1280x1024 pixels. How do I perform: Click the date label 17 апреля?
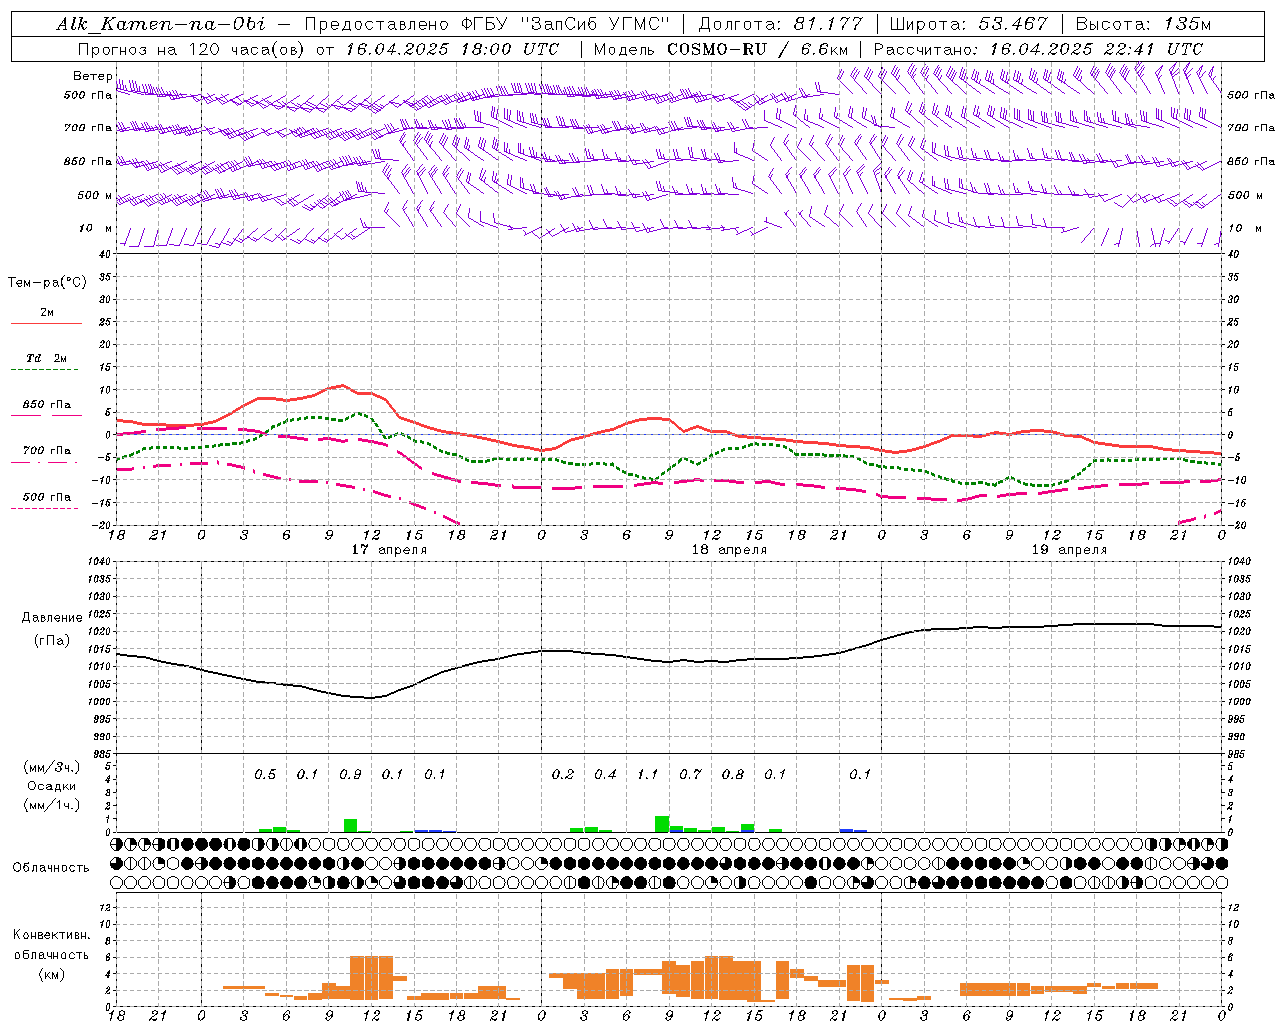[389, 550]
